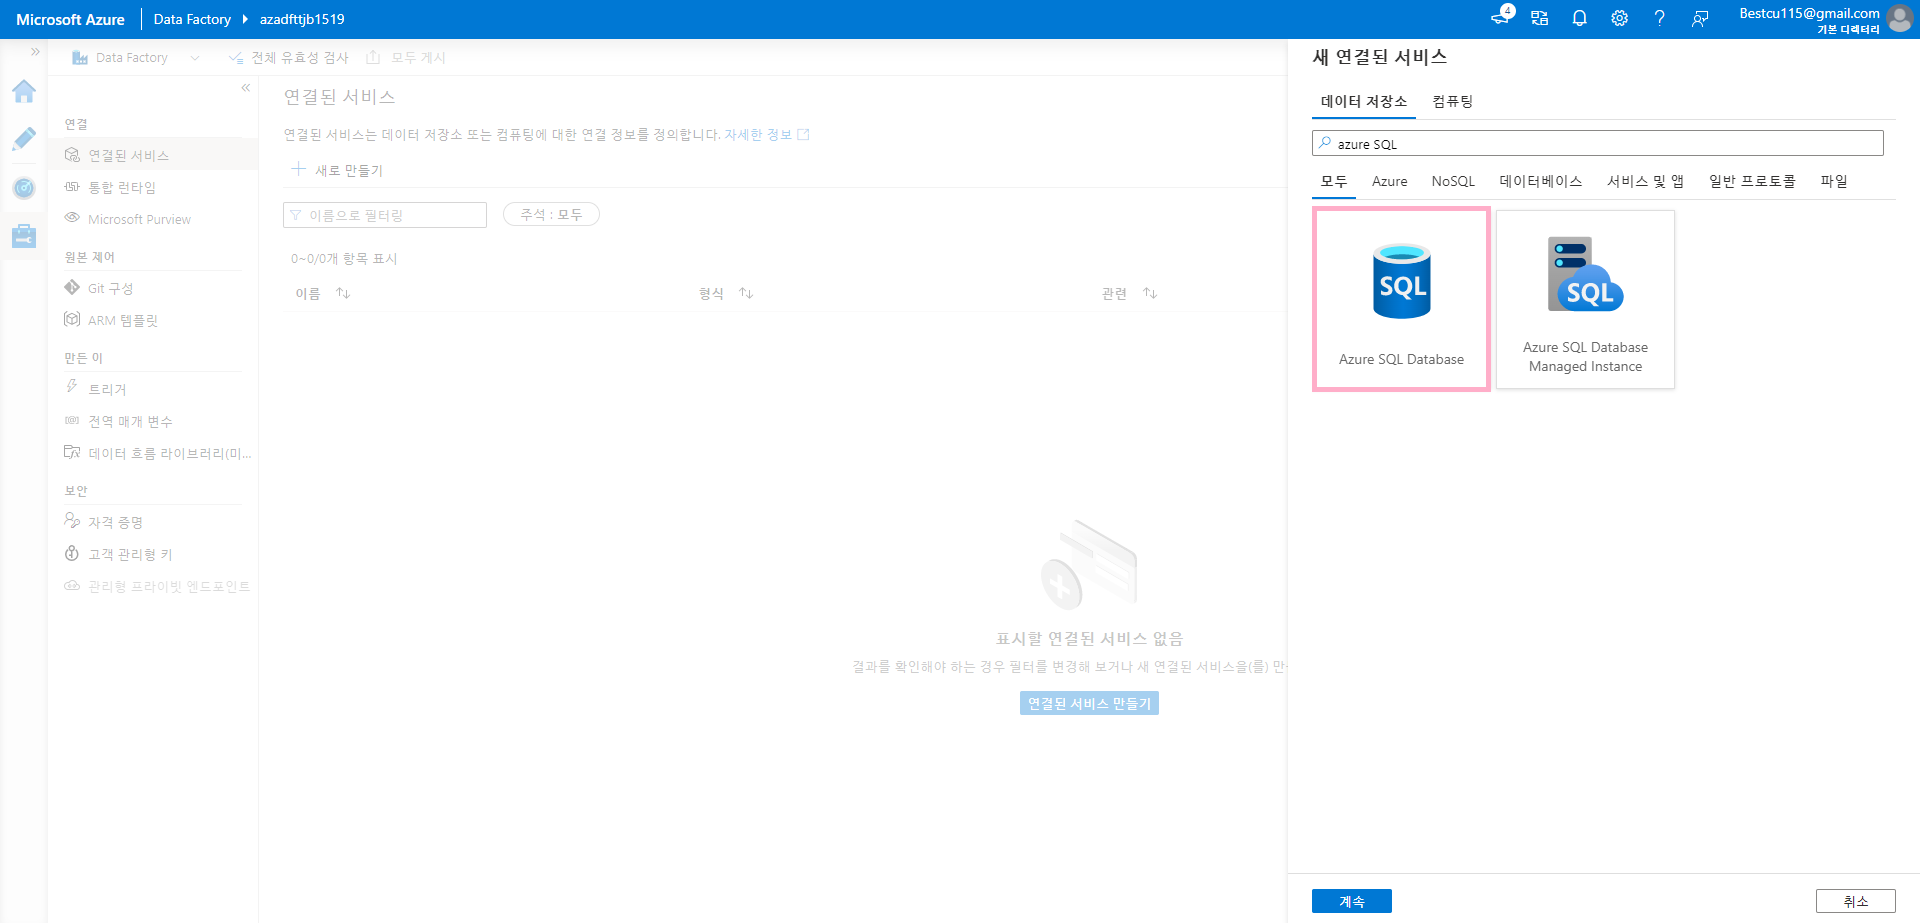Open Global parameters menu item

153,421
